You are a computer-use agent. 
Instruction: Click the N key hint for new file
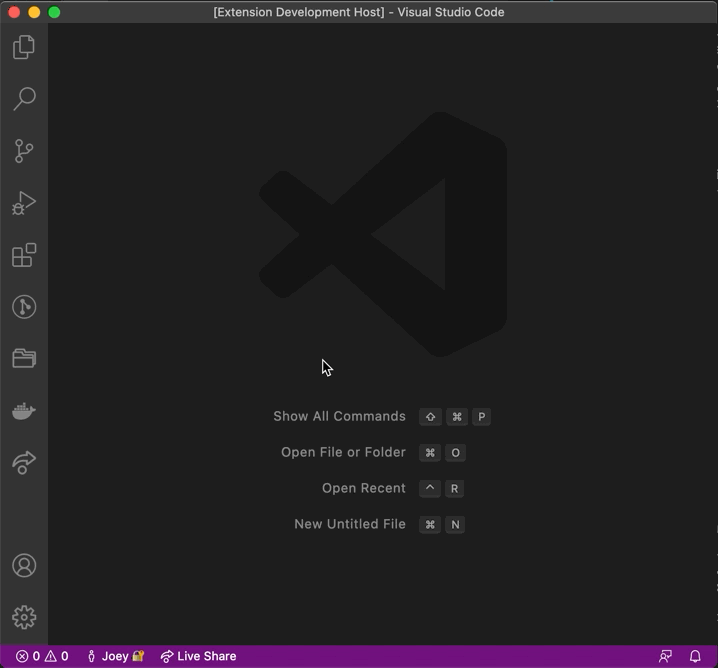(x=455, y=525)
